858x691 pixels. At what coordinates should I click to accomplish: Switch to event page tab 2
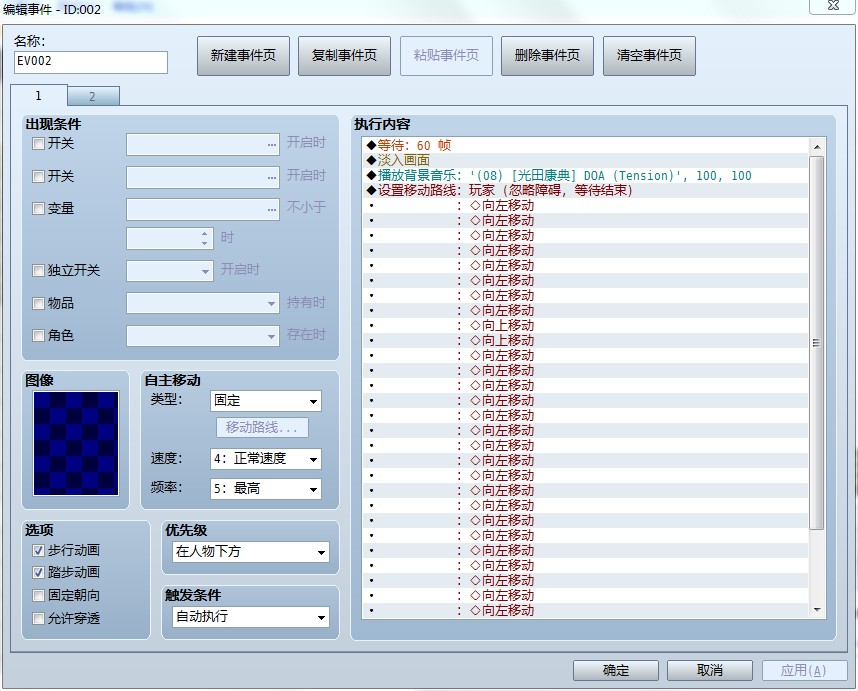coord(92,96)
